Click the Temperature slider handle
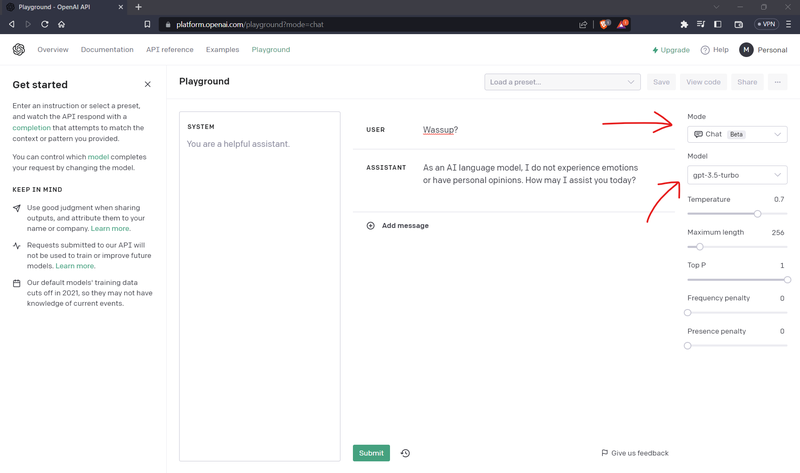Viewport: 800px width, 473px height. [757, 214]
